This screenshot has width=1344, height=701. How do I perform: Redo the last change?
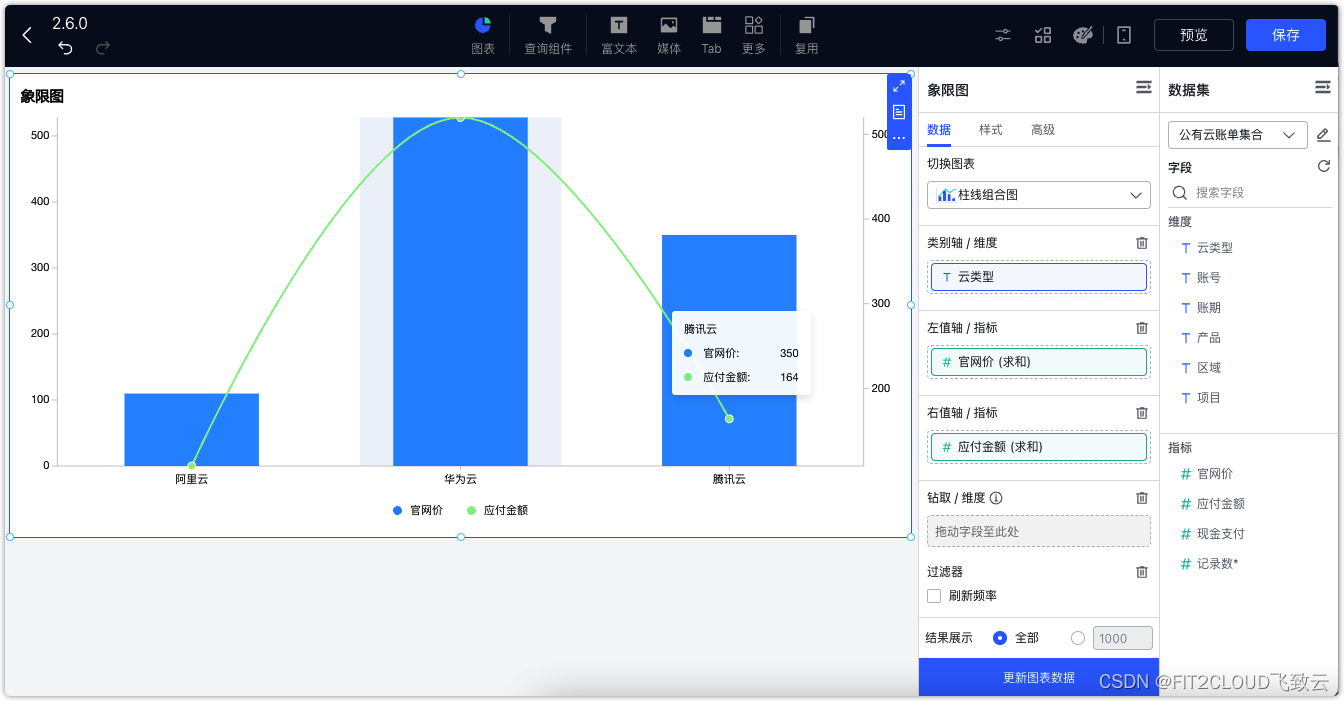(x=102, y=48)
